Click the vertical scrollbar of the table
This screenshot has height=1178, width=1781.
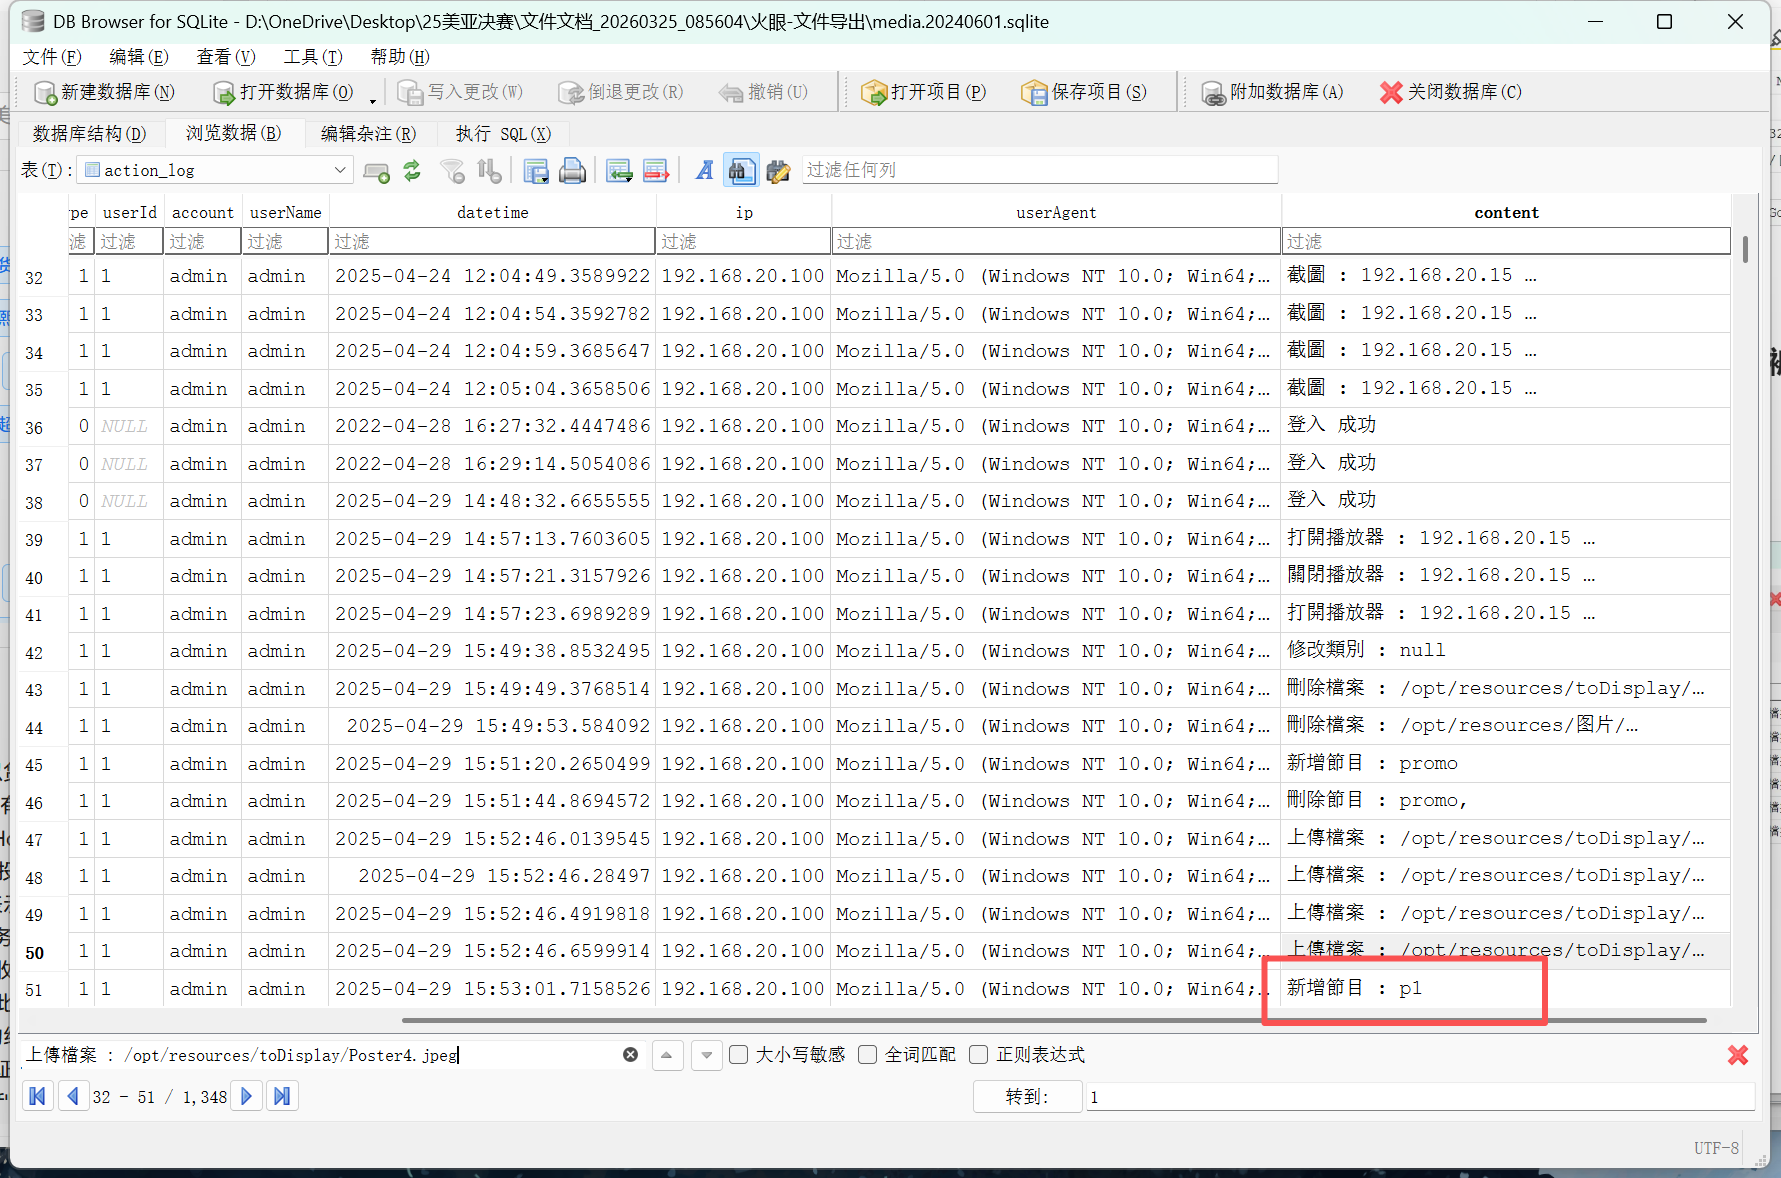pyautogui.click(x=1745, y=249)
